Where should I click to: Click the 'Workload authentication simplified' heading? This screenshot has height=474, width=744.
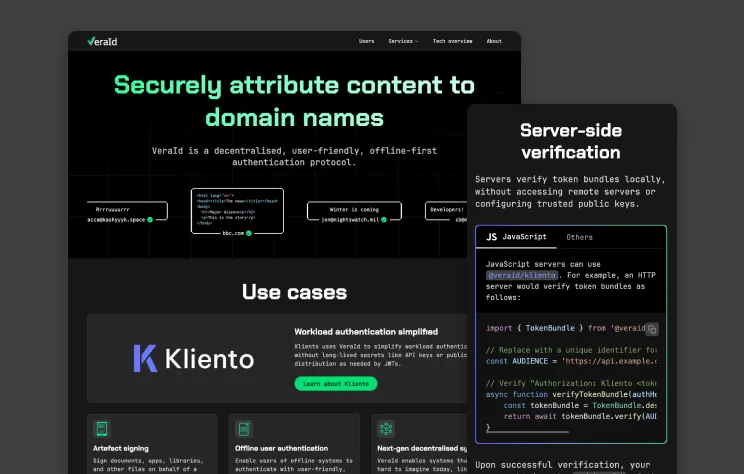pos(366,332)
